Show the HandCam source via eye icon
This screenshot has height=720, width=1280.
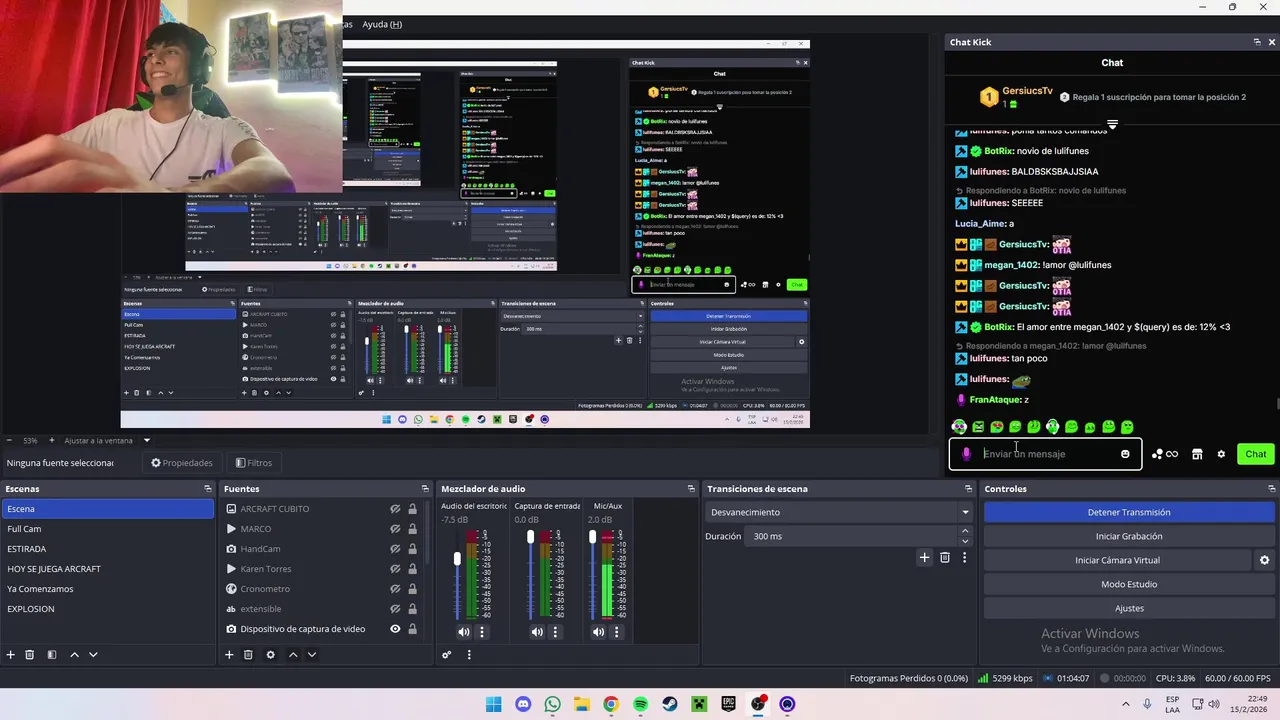[395, 549]
